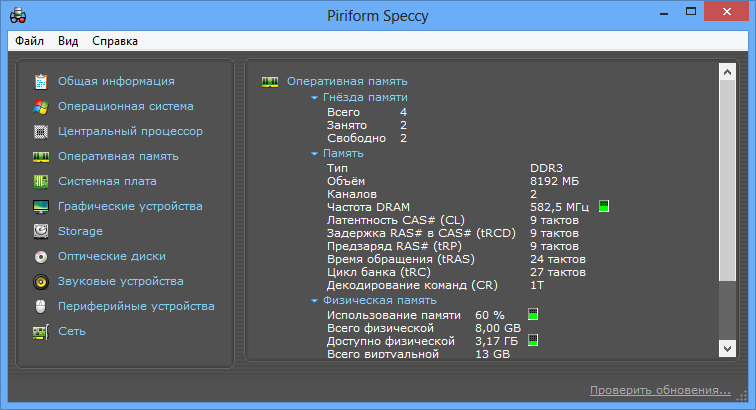Click the Занято row
This screenshot has height=410, width=756.
(x=367, y=125)
